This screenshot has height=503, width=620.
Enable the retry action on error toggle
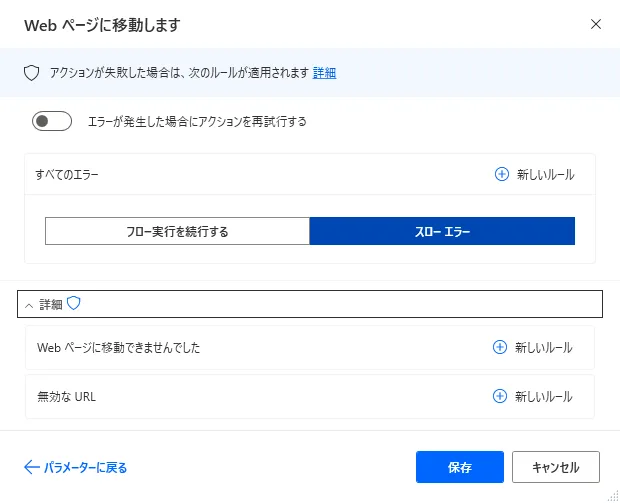pyautogui.click(x=52, y=122)
